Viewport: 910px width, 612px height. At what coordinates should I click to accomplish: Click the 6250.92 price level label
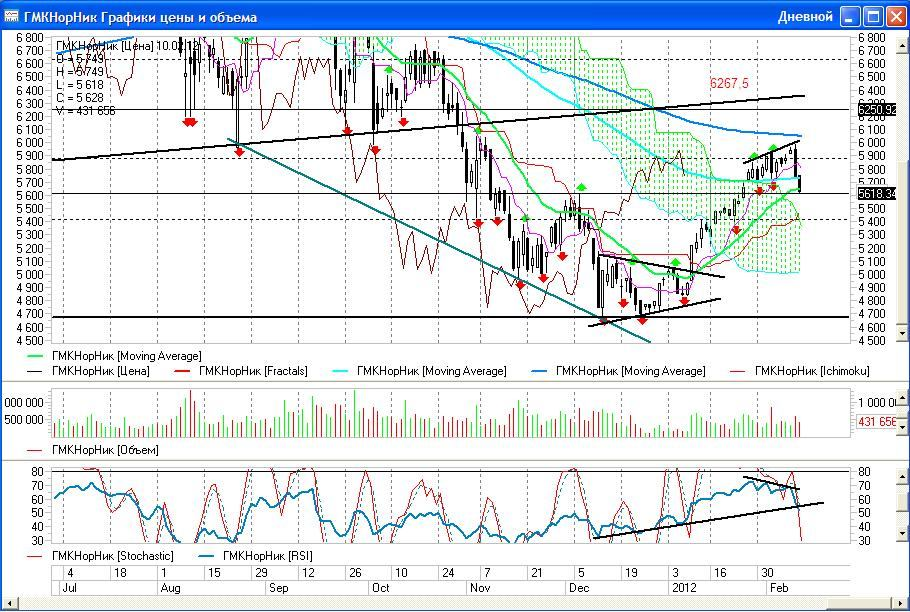click(877, 109)
